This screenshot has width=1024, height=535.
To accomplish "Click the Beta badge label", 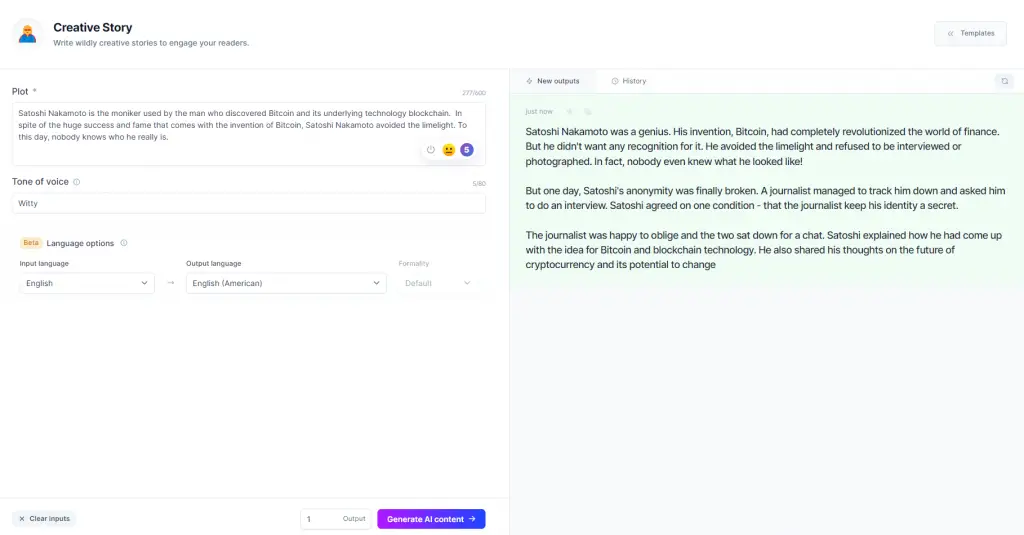I will pos(31,243).
